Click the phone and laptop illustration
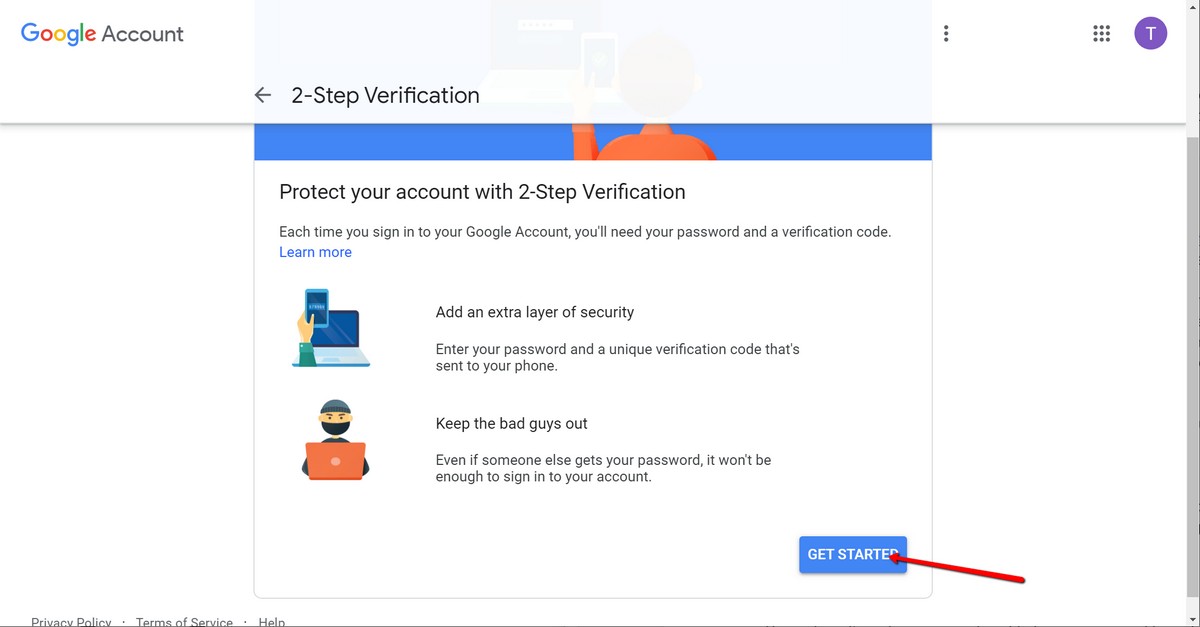Image resolution: width=1200 pixels, height=627 pixels. coord(331,328)
